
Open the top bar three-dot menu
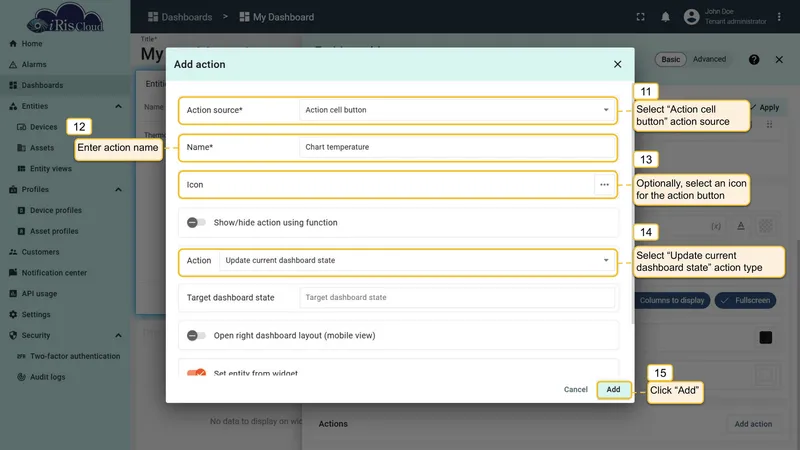pos(779,17)
